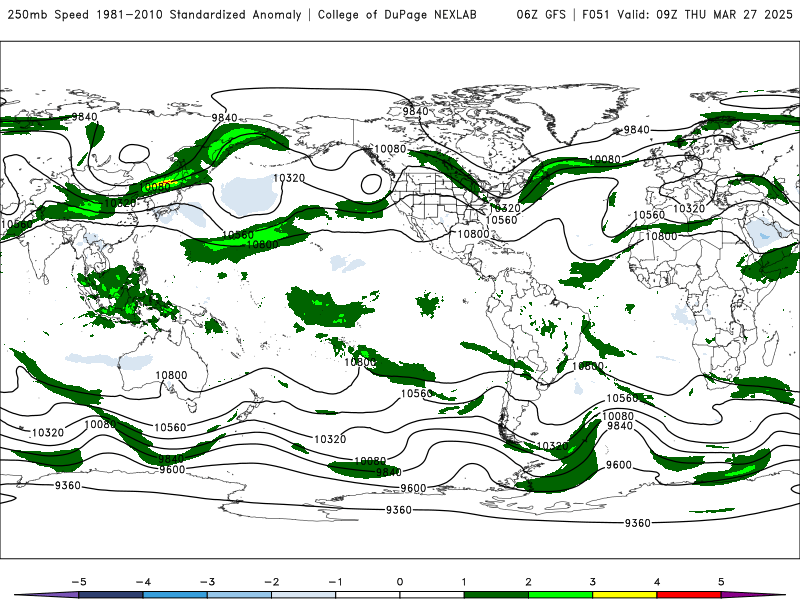Image resolution: width=800 pixels, height=600 pixels.
Task: Click the "5" colorbar label
Action: pyautogui.click(x=721, y=582)
